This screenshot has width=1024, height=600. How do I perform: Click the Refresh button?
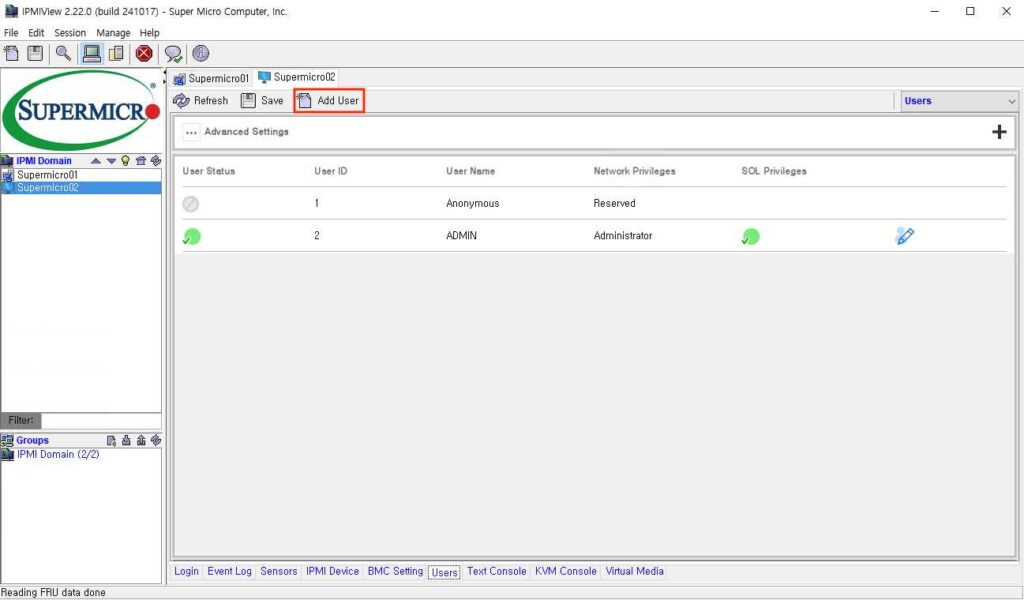200,101
